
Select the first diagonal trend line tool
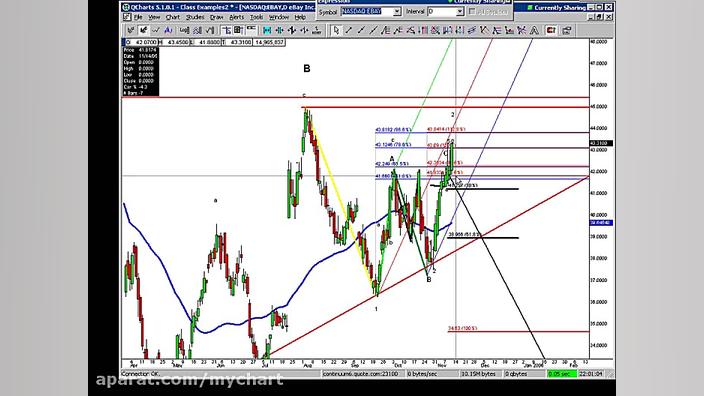tap(348, 30)
